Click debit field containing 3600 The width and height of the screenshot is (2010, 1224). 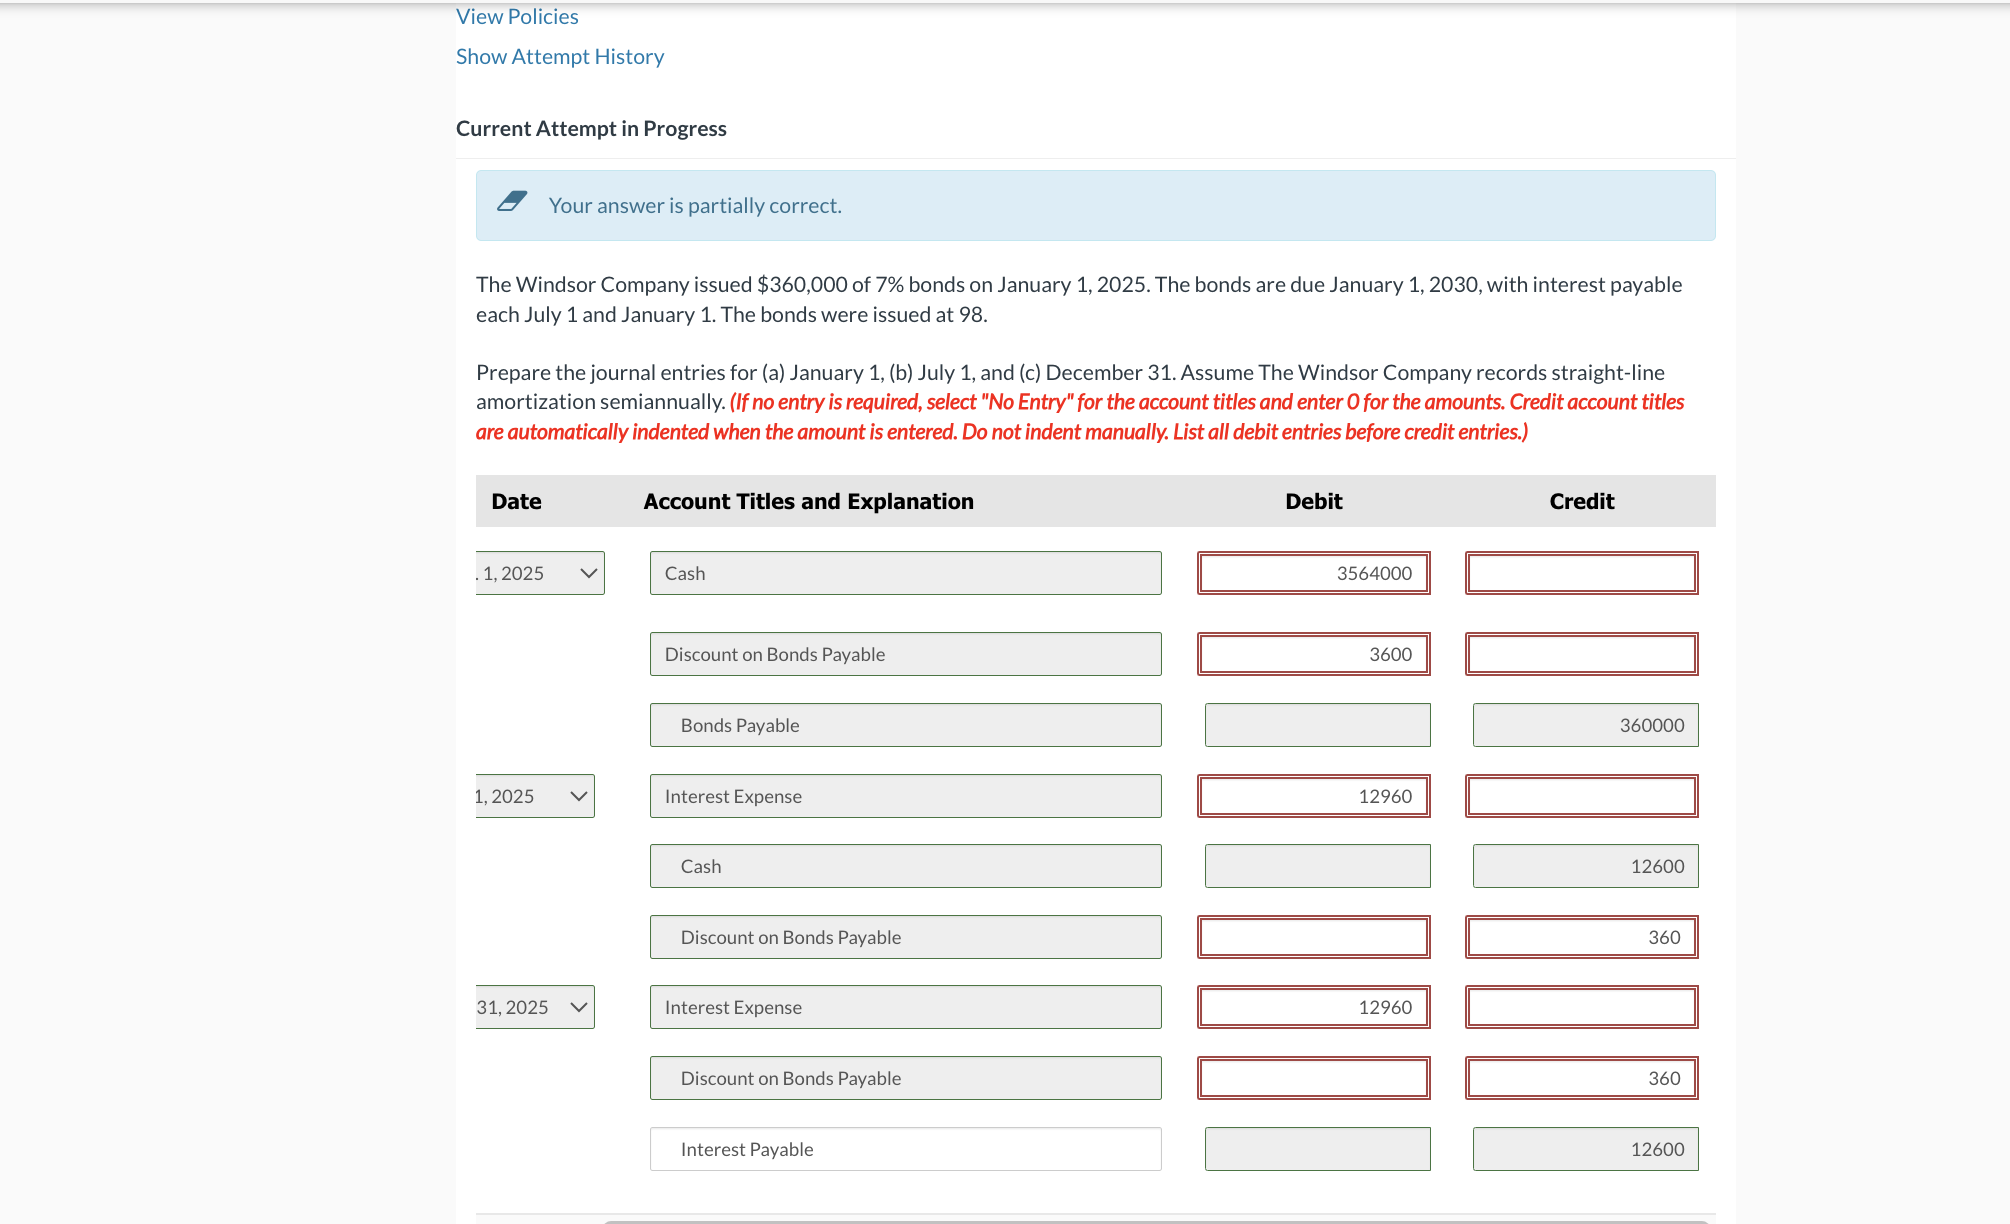pyautogui.click(x=1313, y=654)
